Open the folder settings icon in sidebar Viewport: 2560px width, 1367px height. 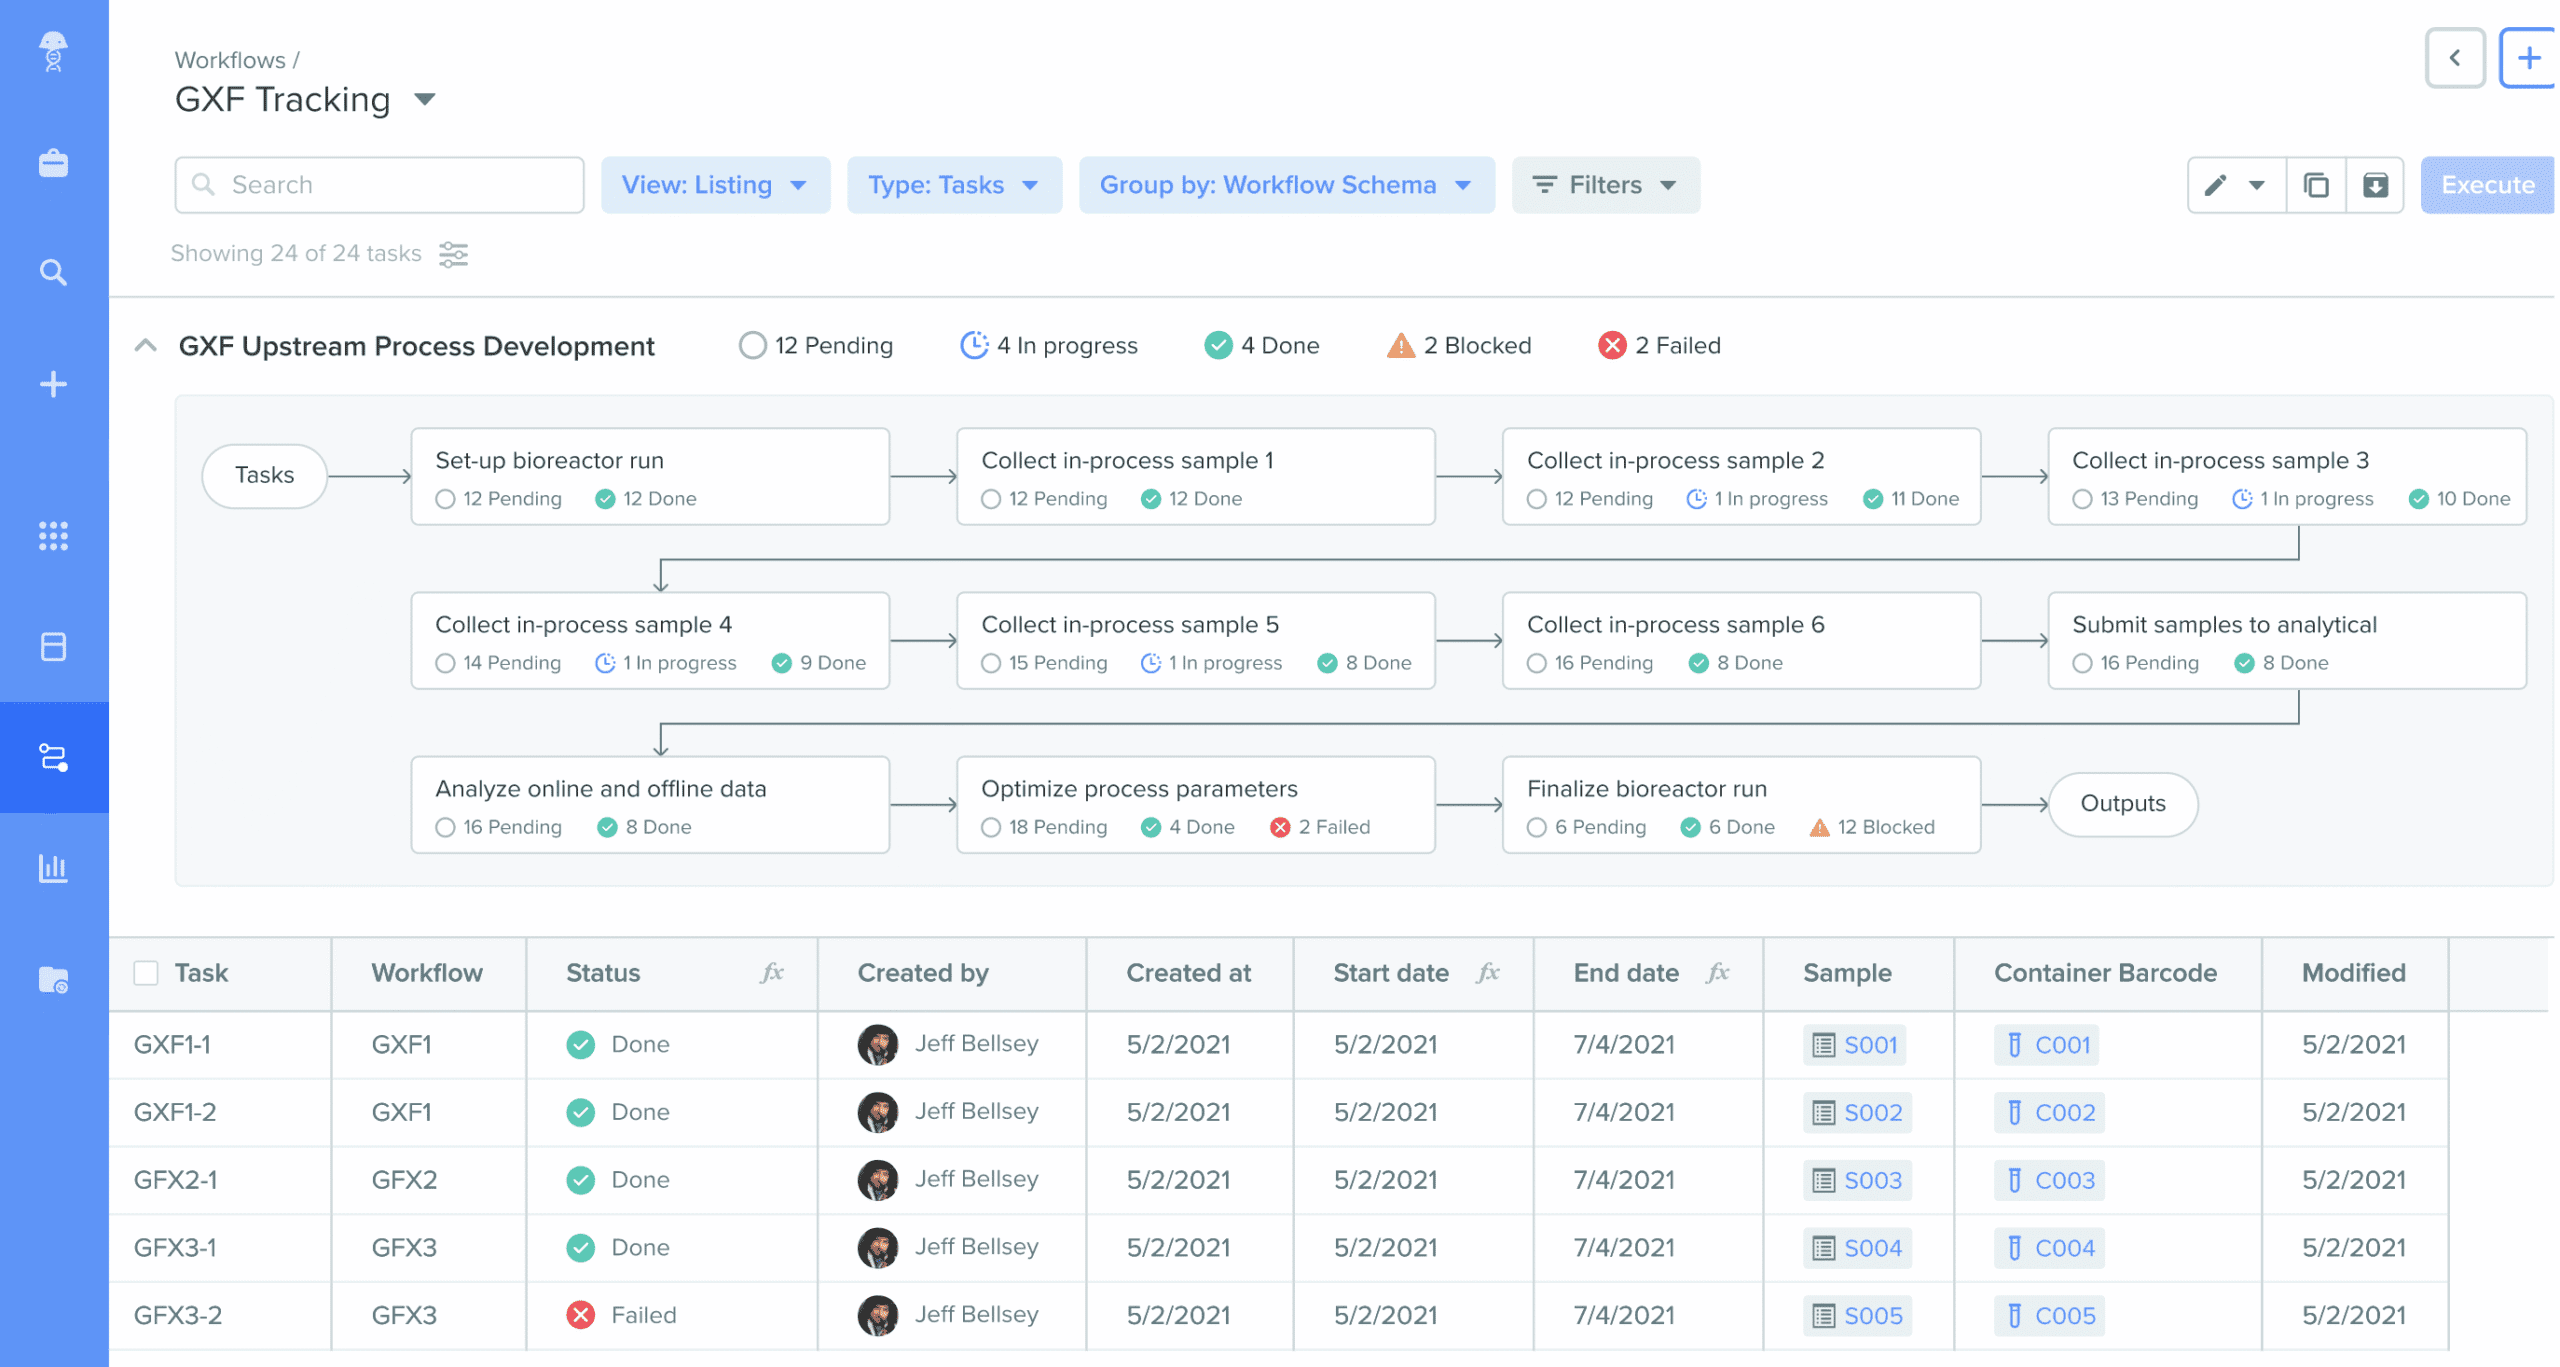click(53, 979)
